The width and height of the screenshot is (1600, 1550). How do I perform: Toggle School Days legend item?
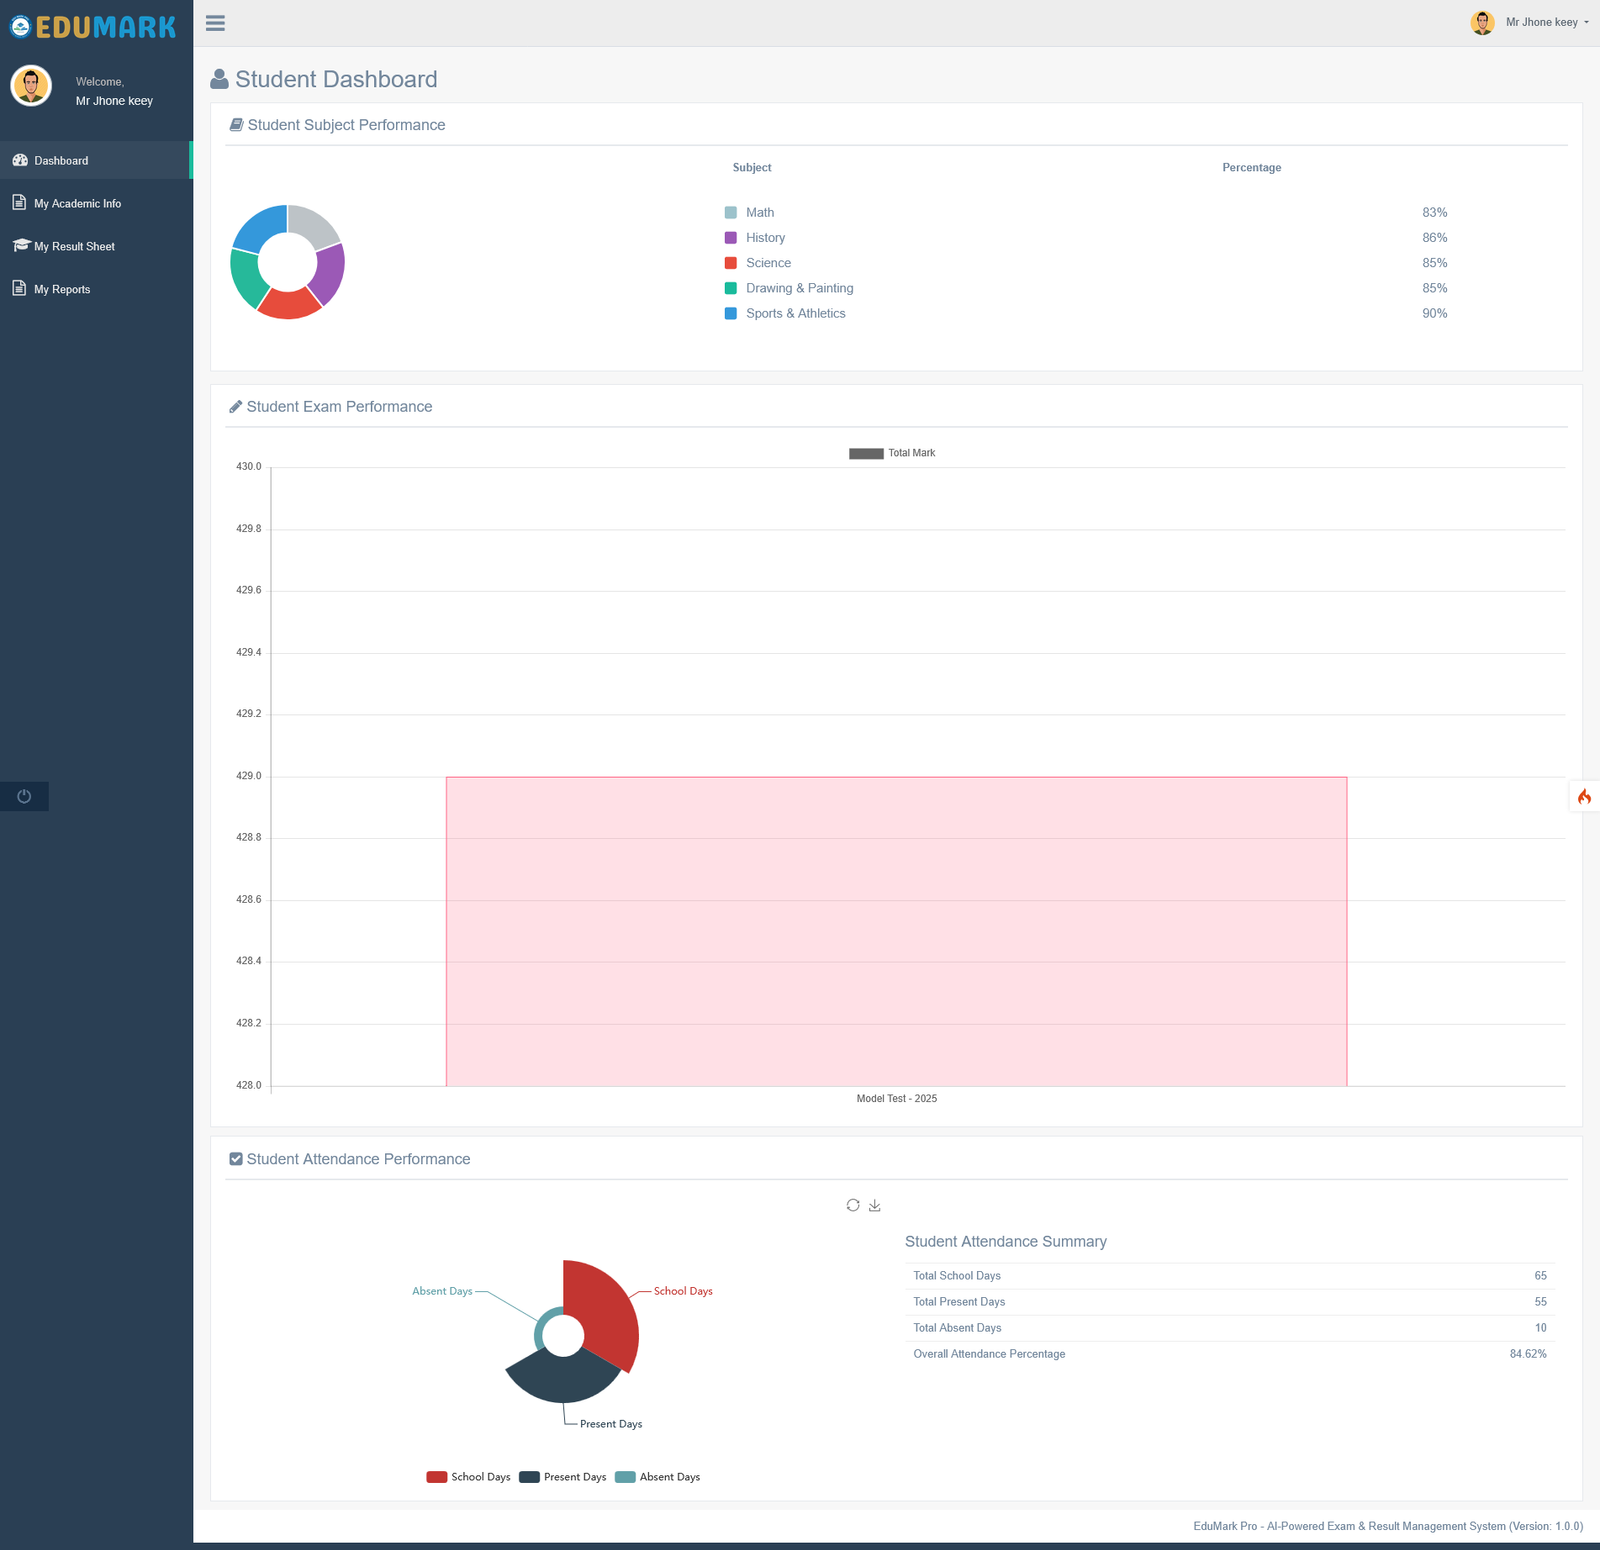pyautogui.click(x=468, y=1477)
